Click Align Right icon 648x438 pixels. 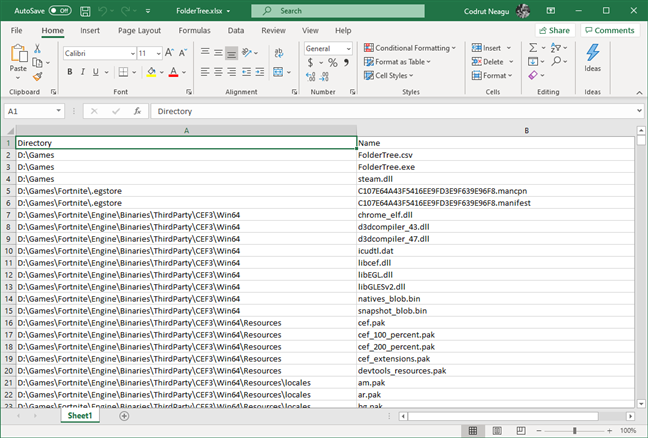click(231, 72)
